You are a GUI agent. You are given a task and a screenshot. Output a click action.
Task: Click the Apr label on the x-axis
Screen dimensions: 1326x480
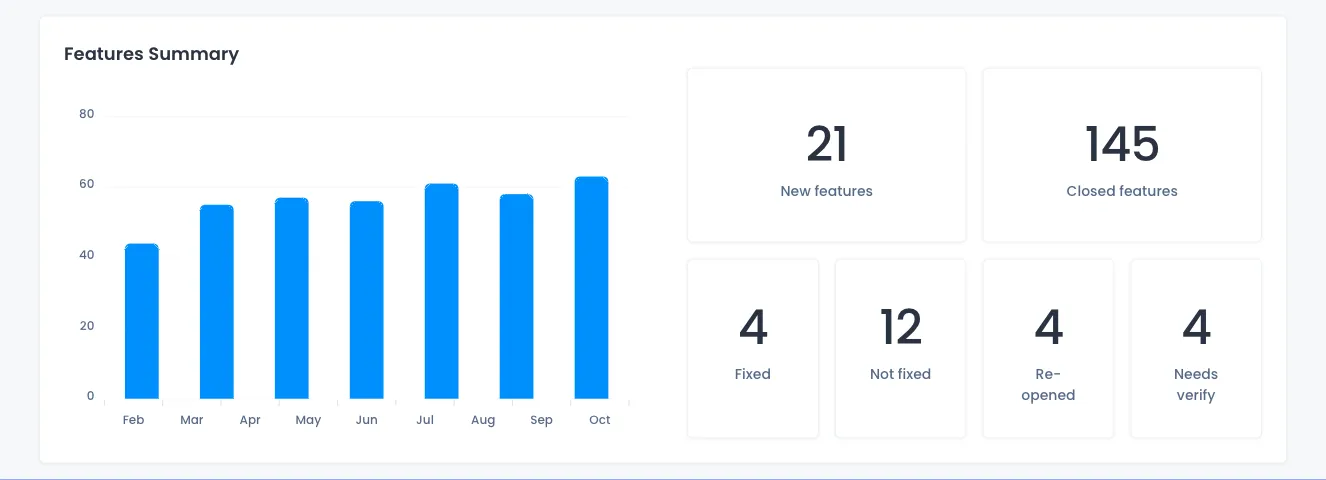coord(250,420)
